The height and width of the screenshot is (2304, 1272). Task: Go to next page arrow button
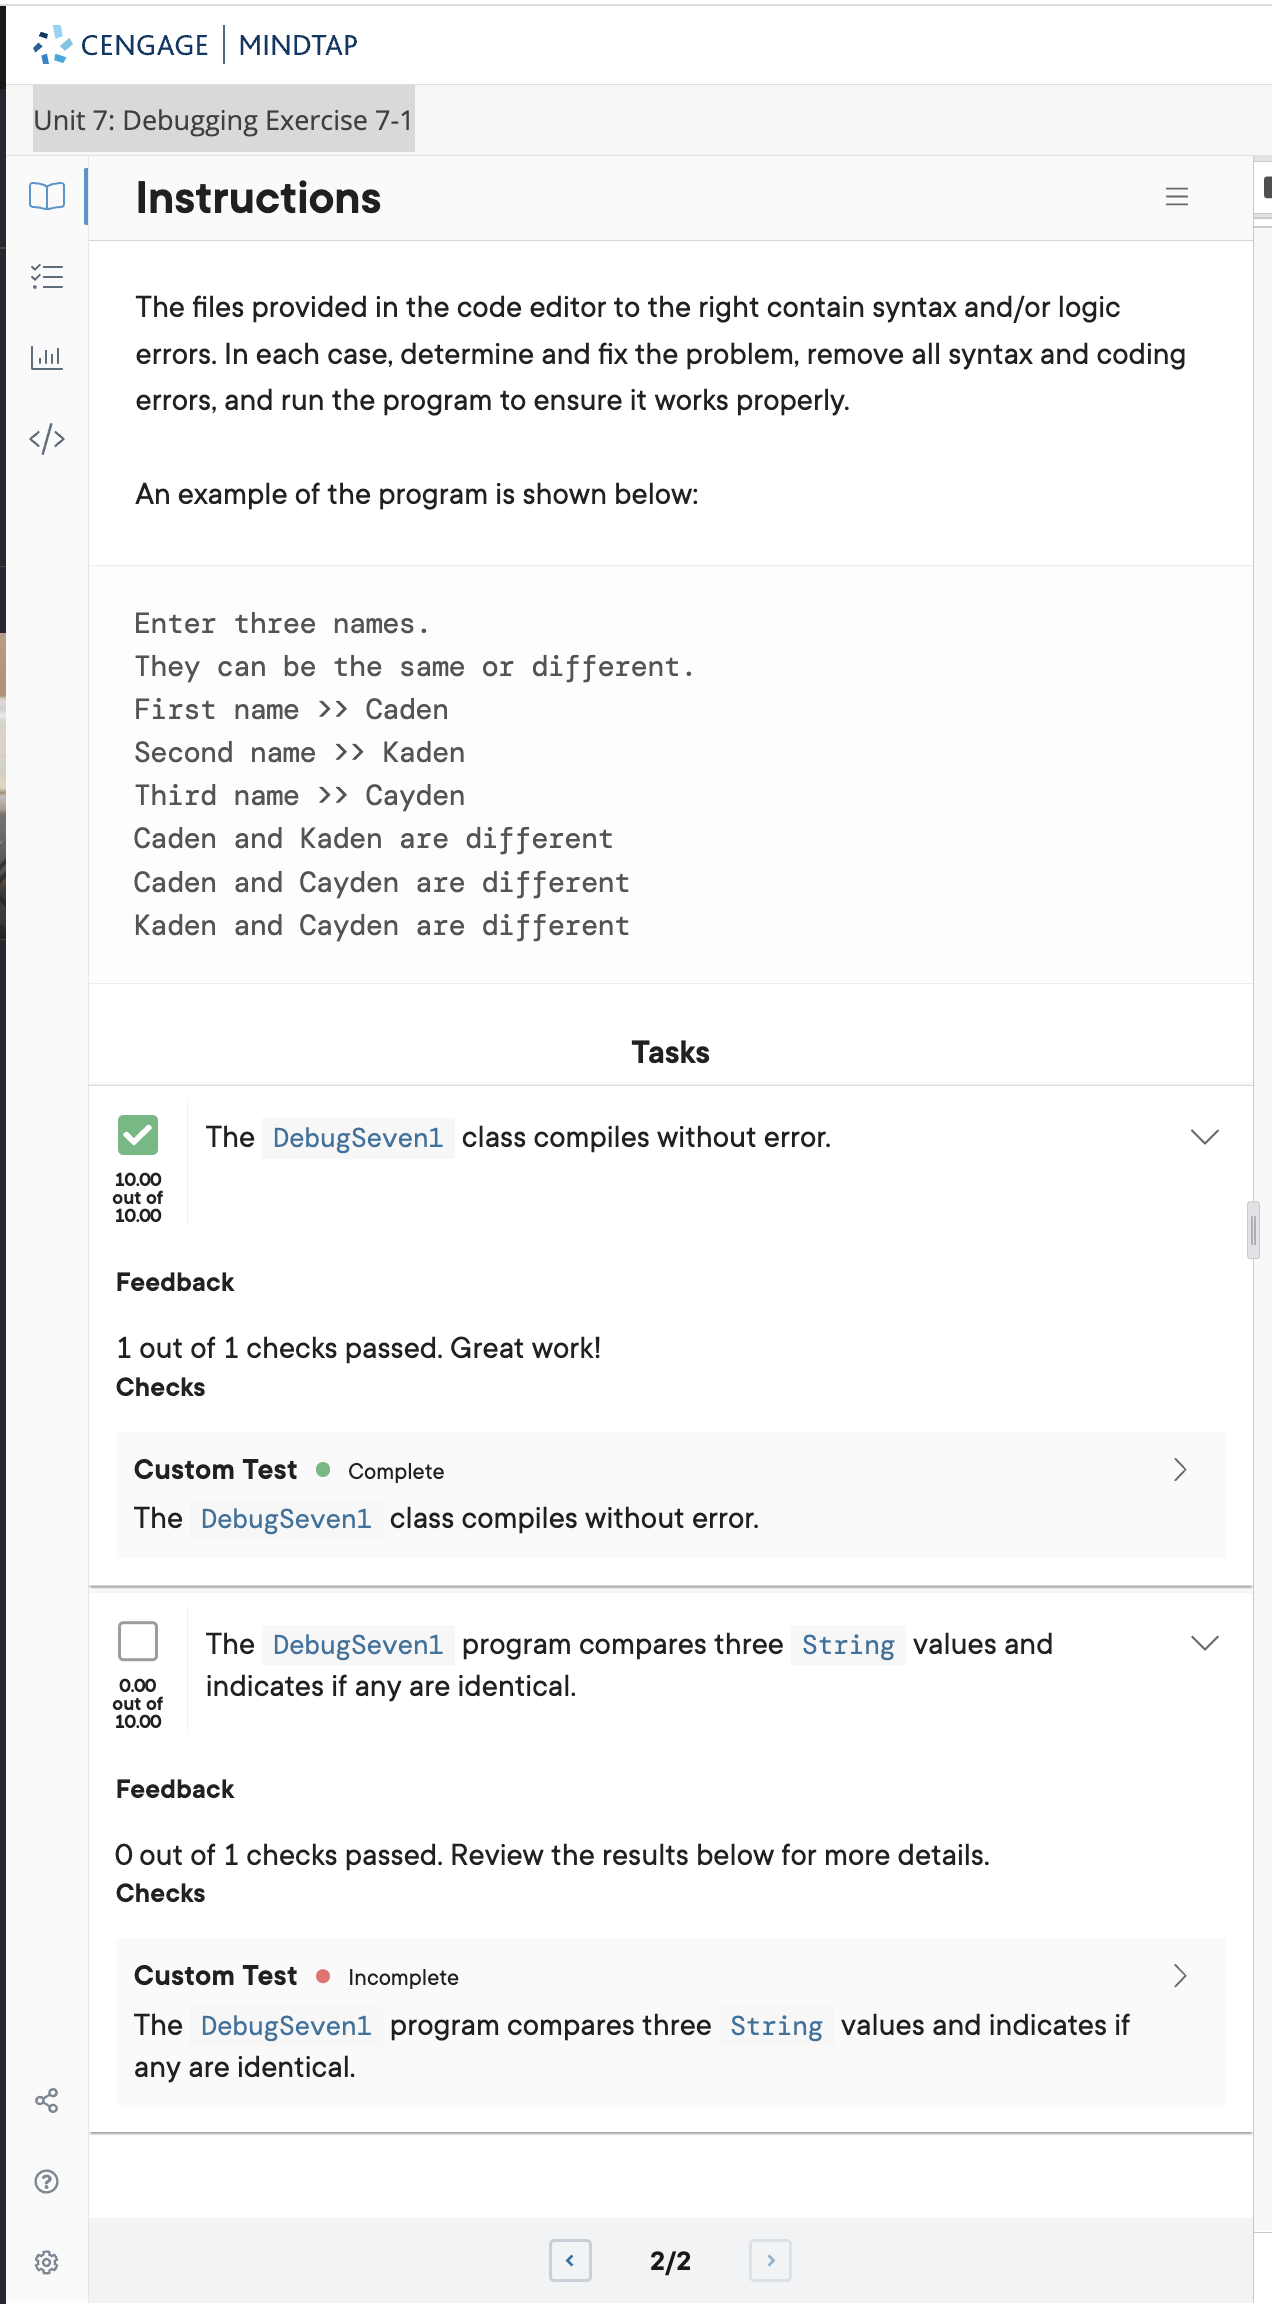pyautogui.click(x=770, y=2260)
